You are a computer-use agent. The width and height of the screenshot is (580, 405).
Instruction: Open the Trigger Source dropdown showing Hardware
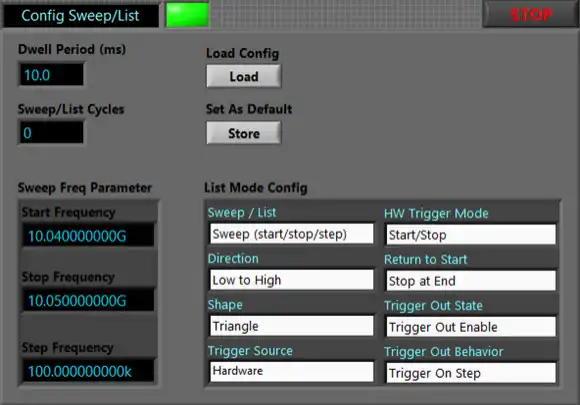pyautogui.click(x=292, y=371)
